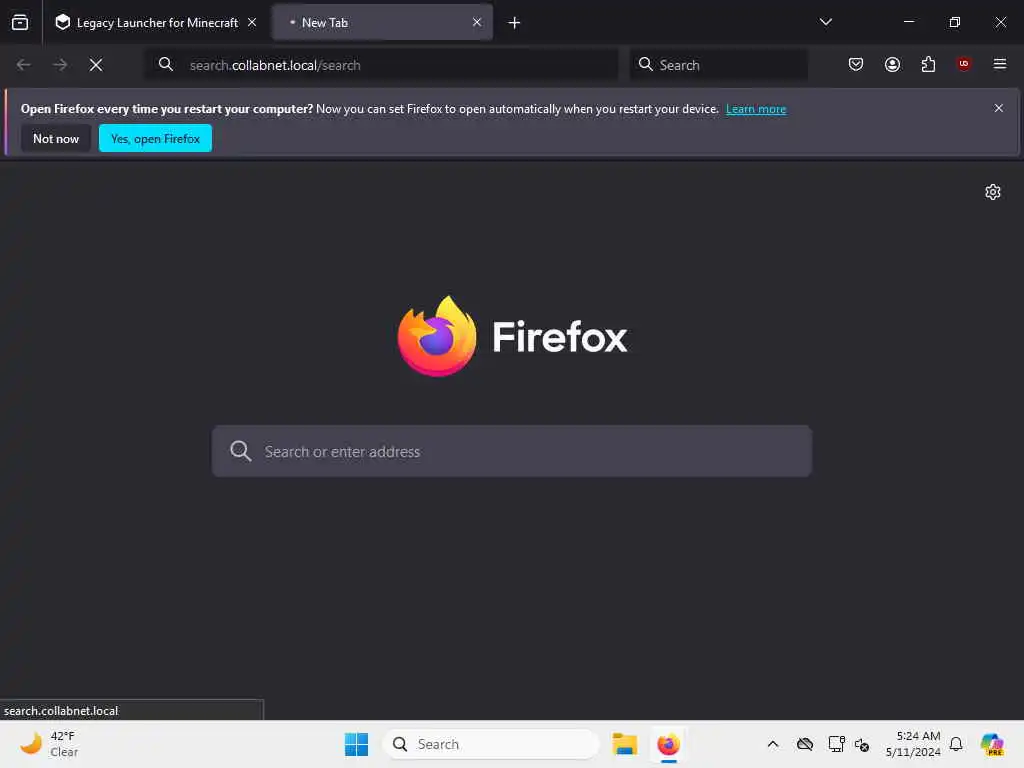The width and height of the screenshot is (1024, 768).
Task: Open the uBlock Origin extension
Action: (x=963, y=64)
